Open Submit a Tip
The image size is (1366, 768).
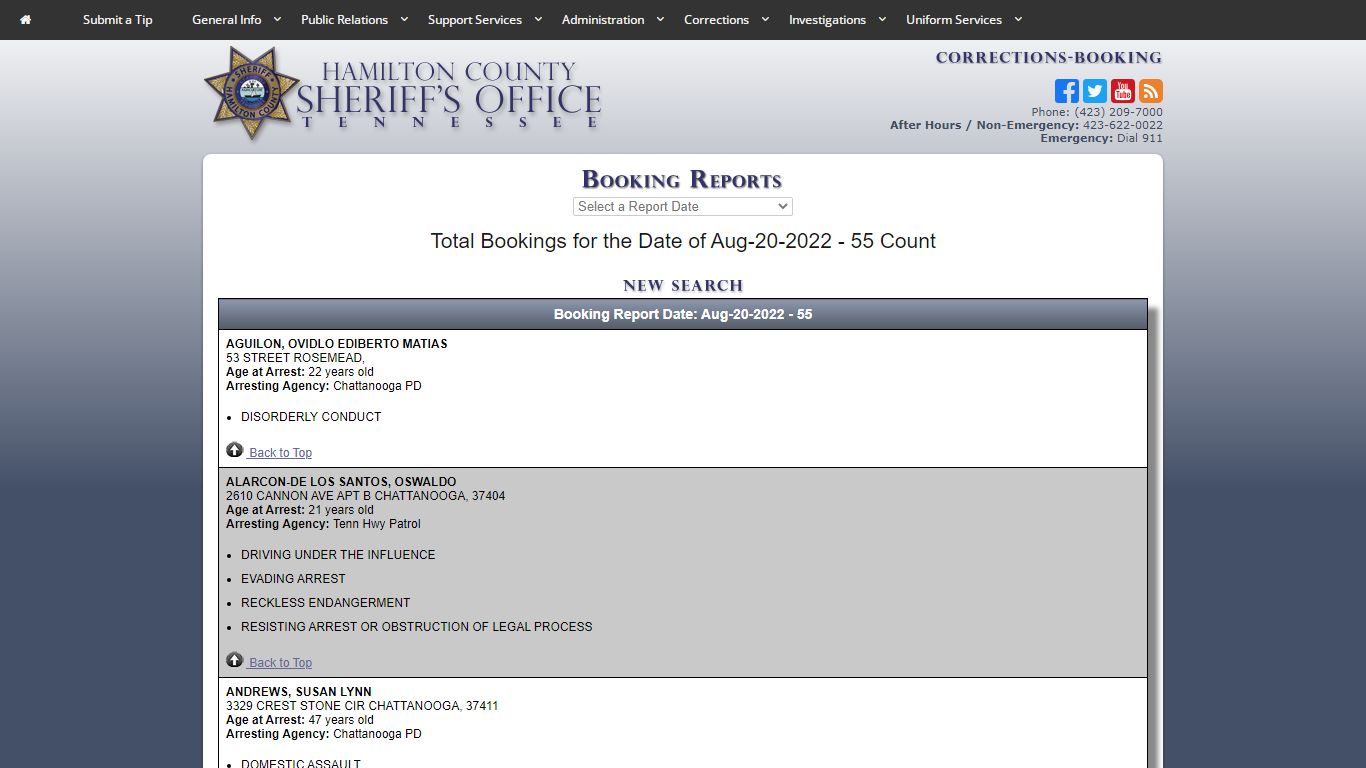pyautogui.click(x=118, y=20)
